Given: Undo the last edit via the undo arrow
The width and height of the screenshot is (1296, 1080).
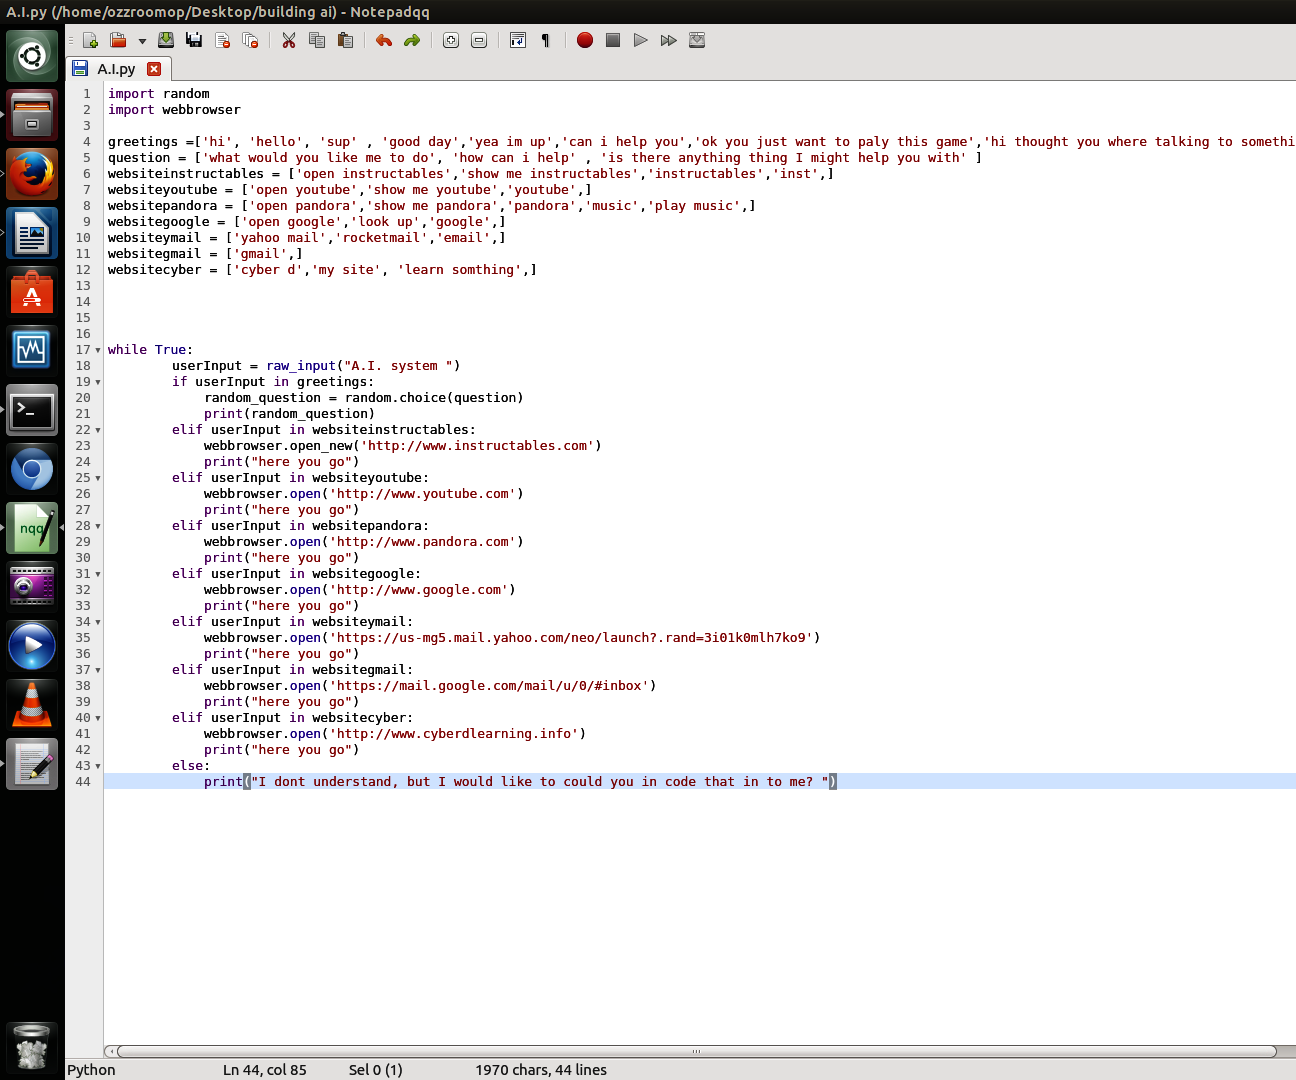Looking at the screenshot, I should pyautogui.click(x=382, y=40).
